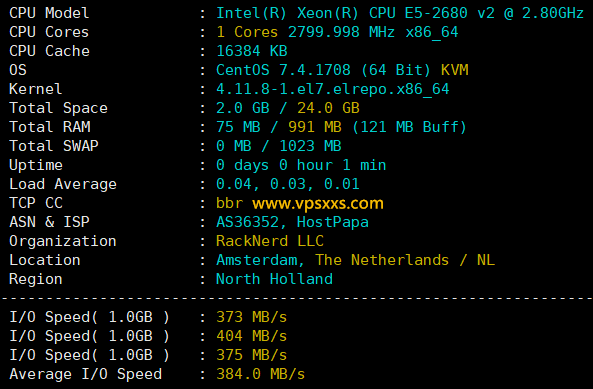
Task: Click the '0 days 0 hour 1 min' uptime
Action: pyautogui.click(x=301, y=166)
